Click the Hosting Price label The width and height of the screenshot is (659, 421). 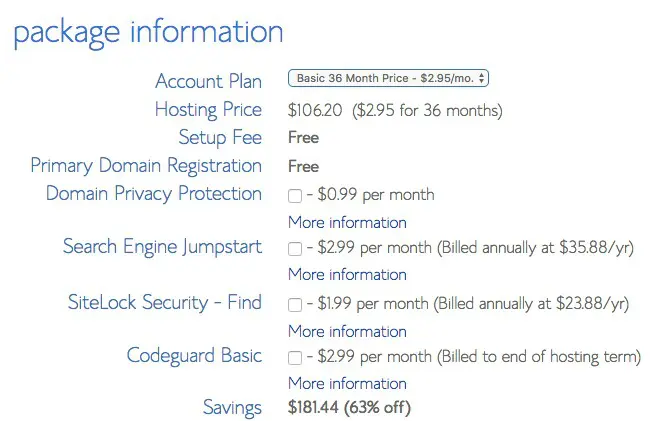(208, 109)
